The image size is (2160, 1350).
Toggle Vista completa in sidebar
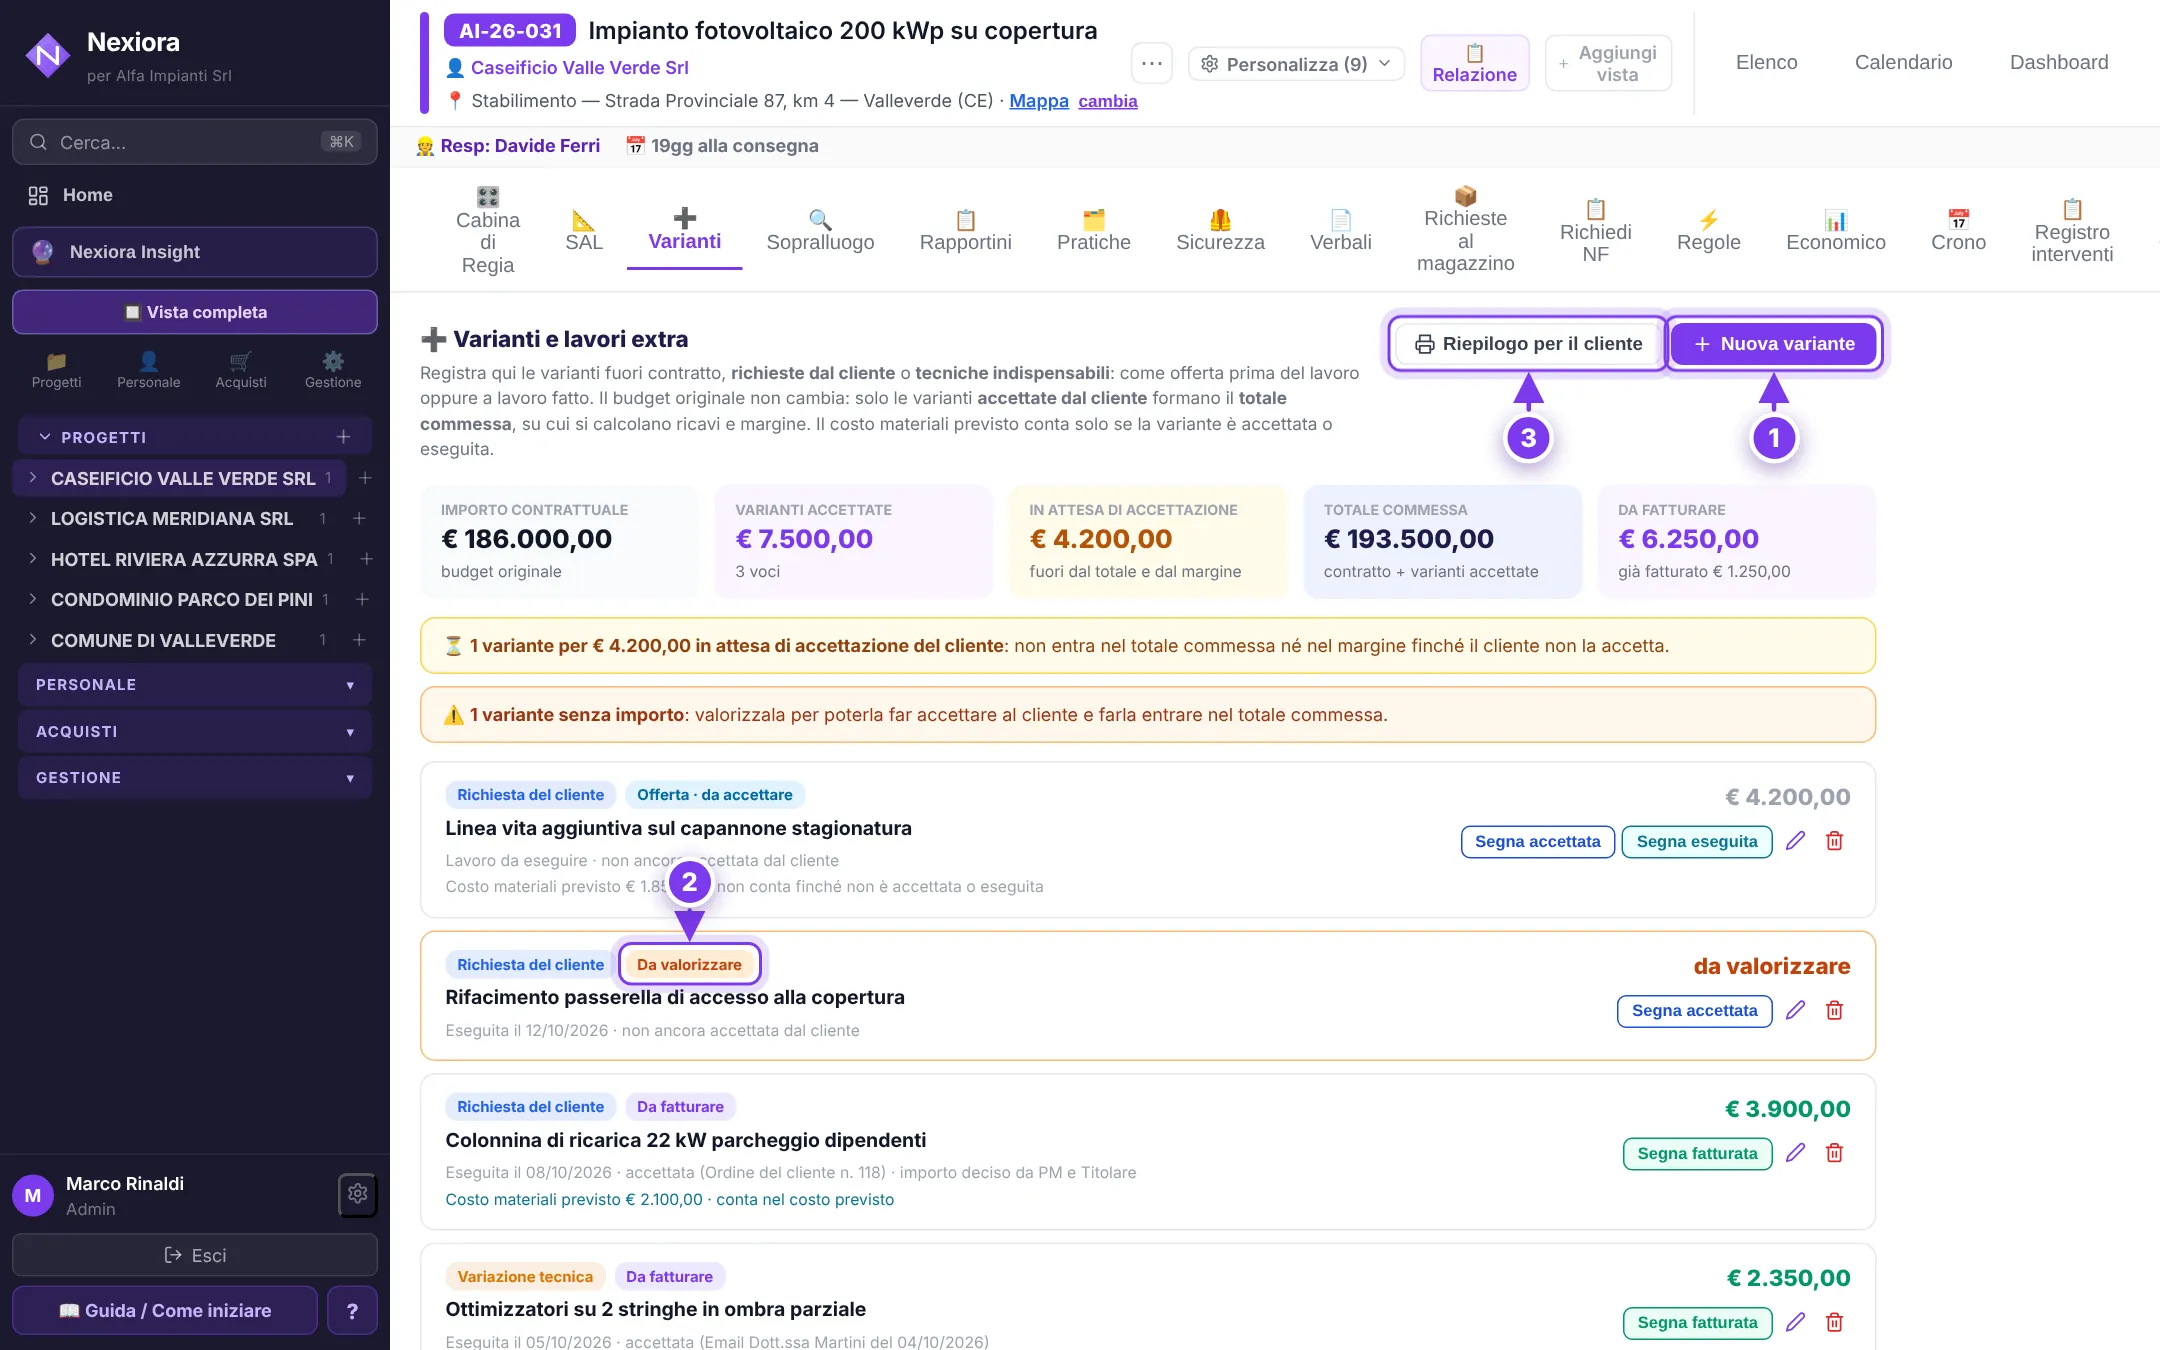pos(195,312)
